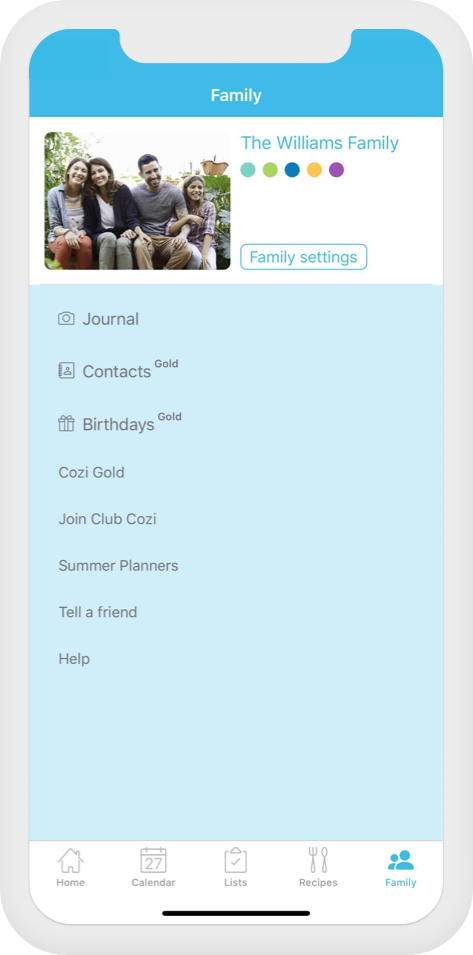The height and width of the screenshot is (955, 473).
Task: Open Recipes fork and spoon icon
Action: [318, 860]
